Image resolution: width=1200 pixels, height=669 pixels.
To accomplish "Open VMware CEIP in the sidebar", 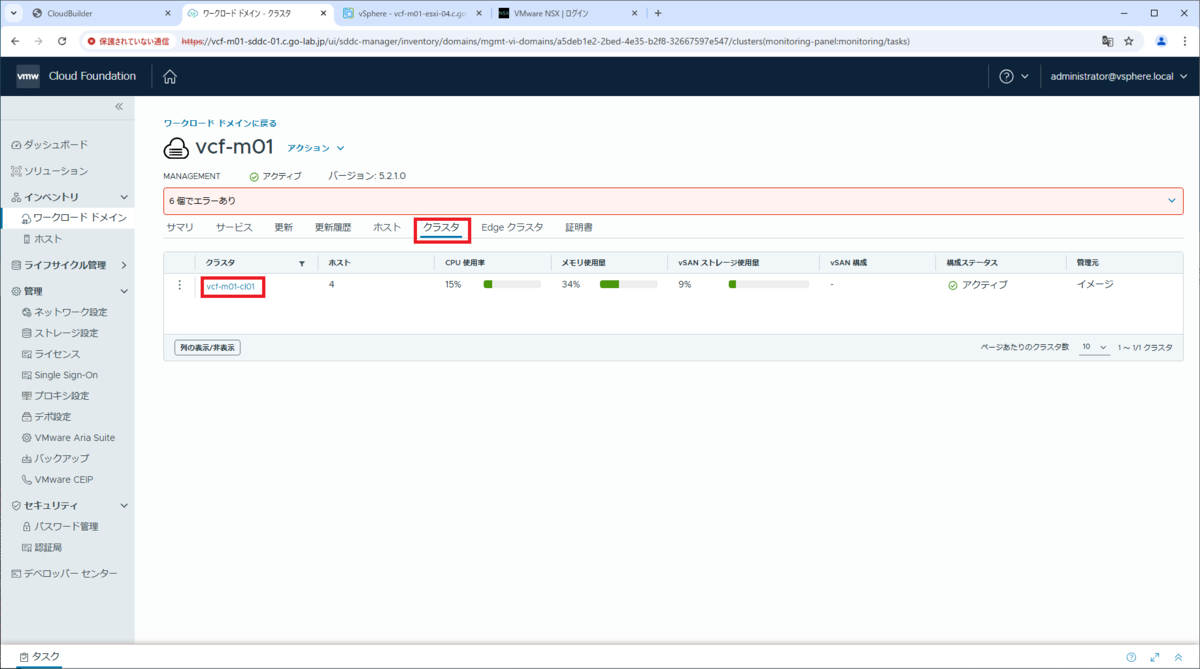I will pos(58,479).
